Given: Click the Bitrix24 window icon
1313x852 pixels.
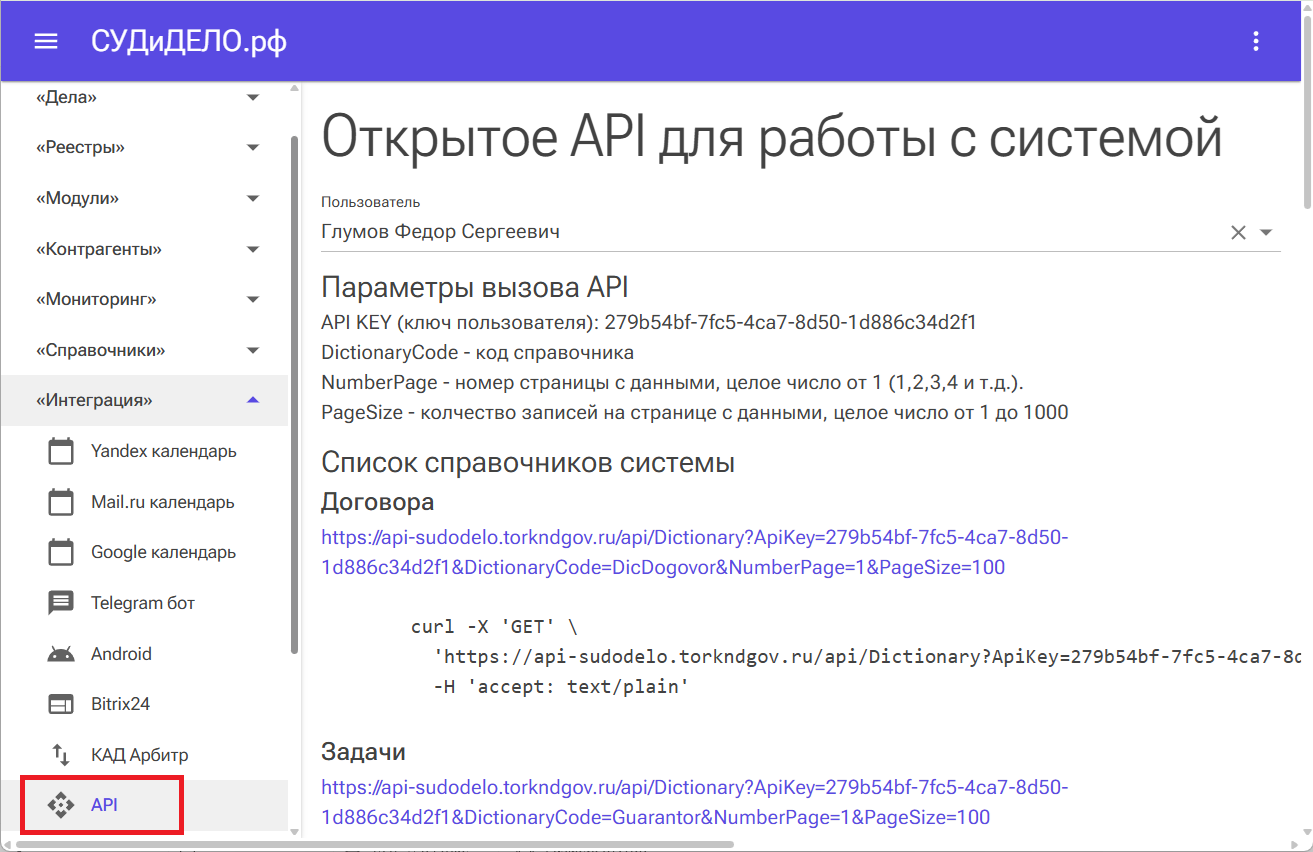Looking at the screenshot, I should [x=61, y=704].
